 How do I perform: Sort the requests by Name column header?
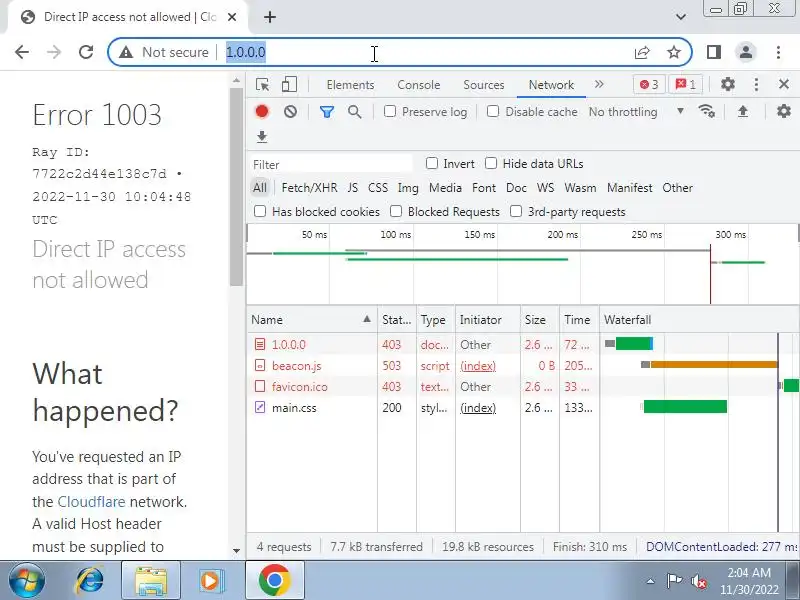(x=312, y=320)
